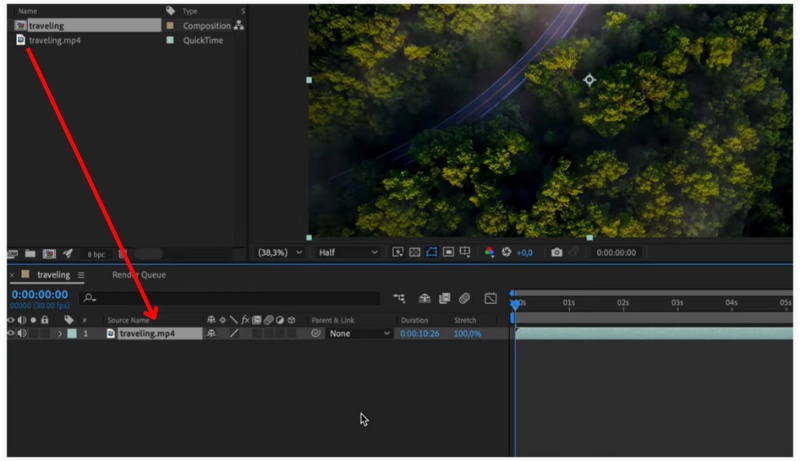Select the traveling timeline tab

click(54, 275)
